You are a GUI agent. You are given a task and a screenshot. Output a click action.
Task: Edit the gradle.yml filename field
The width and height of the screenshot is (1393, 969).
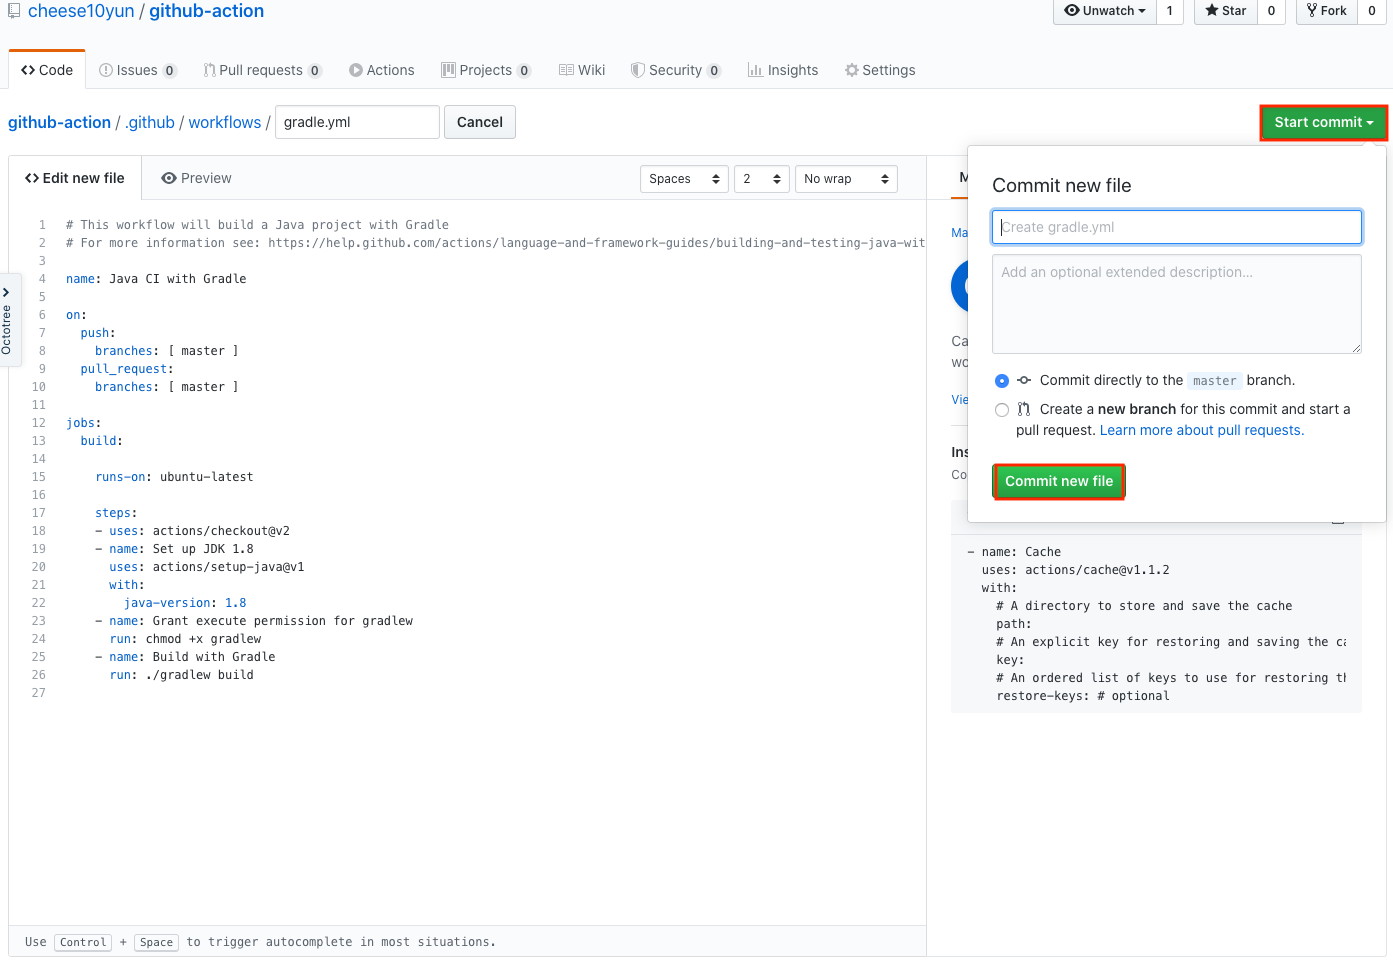coord(357,122)
